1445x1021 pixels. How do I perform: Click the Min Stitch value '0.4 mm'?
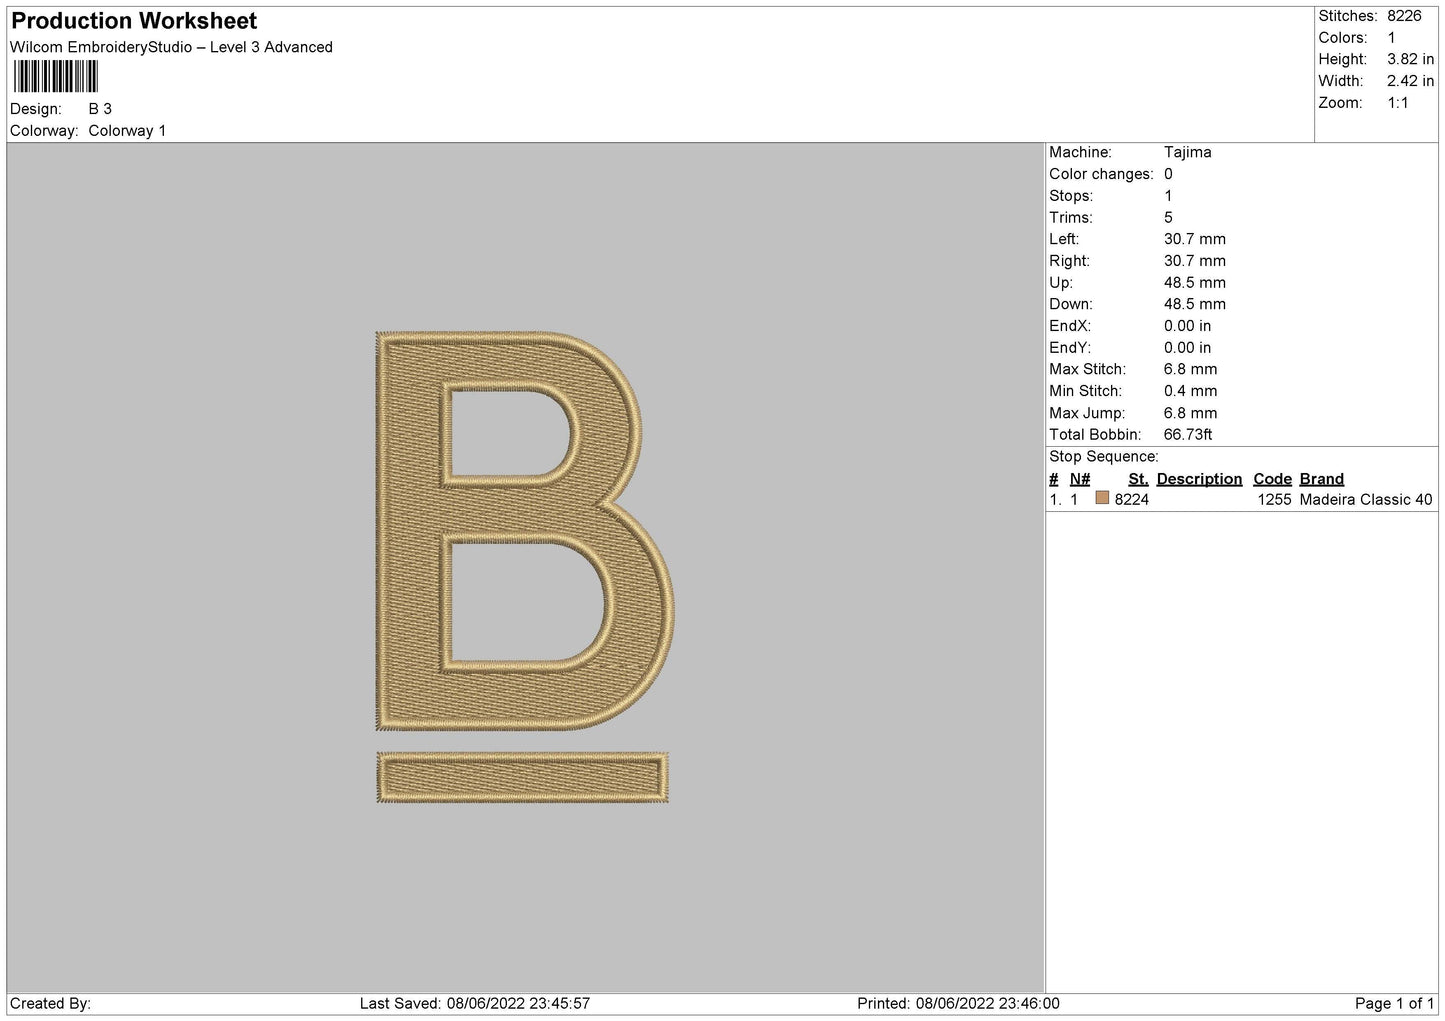1190,391
